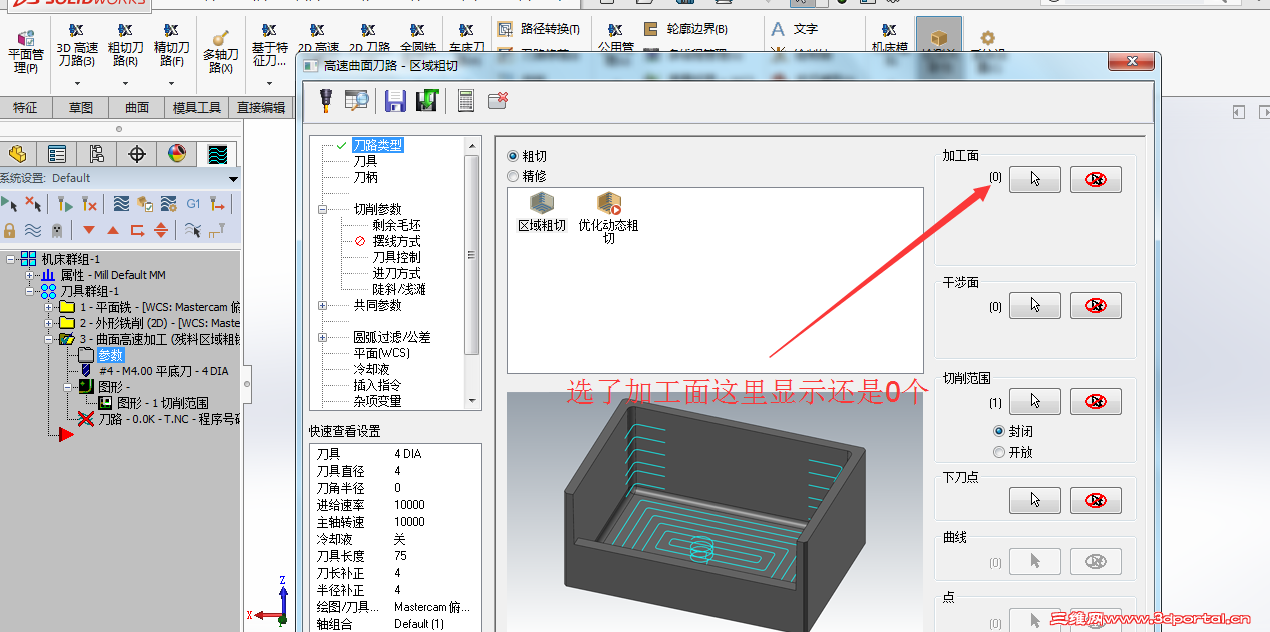The width and height of the screenshot is (1270, 632).
Task: Move insert arrow up with red triangle
Action: [112, 231]
